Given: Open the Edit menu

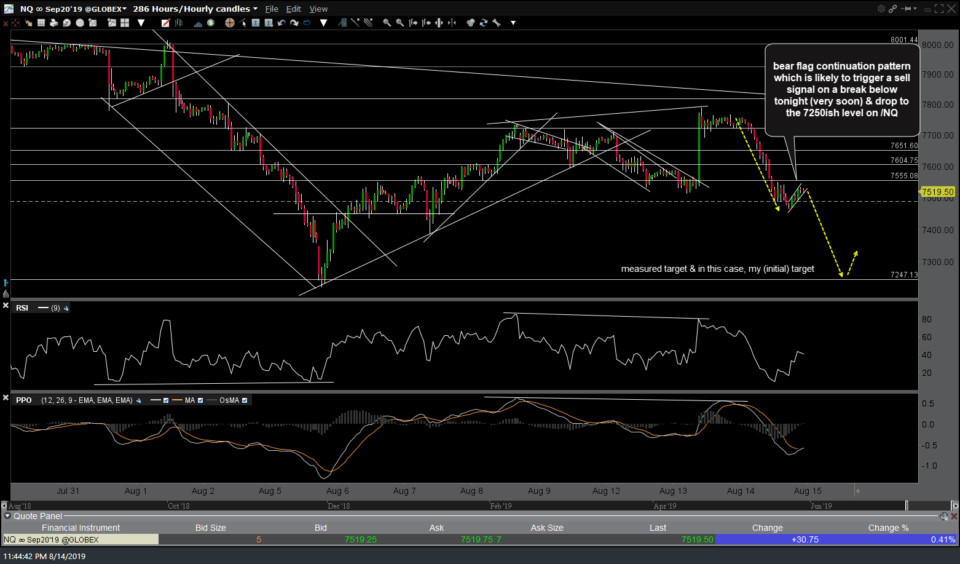Looking at the screenshot, I should point(293,9).
